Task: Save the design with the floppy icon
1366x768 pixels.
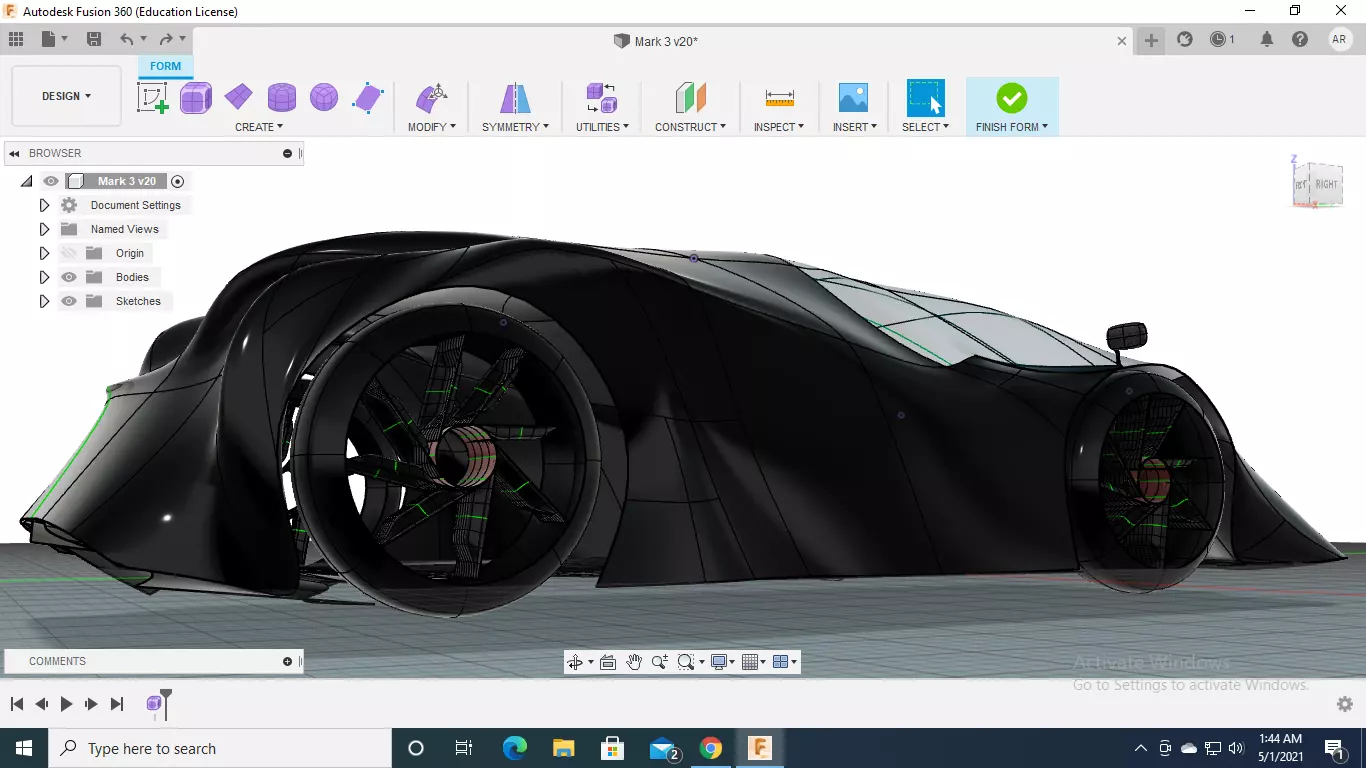Action: 94,40
